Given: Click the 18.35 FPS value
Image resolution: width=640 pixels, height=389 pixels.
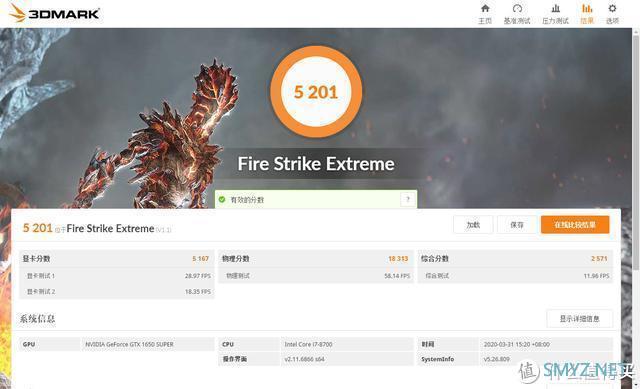Looking at the screenshot, I should click(198, 291).
